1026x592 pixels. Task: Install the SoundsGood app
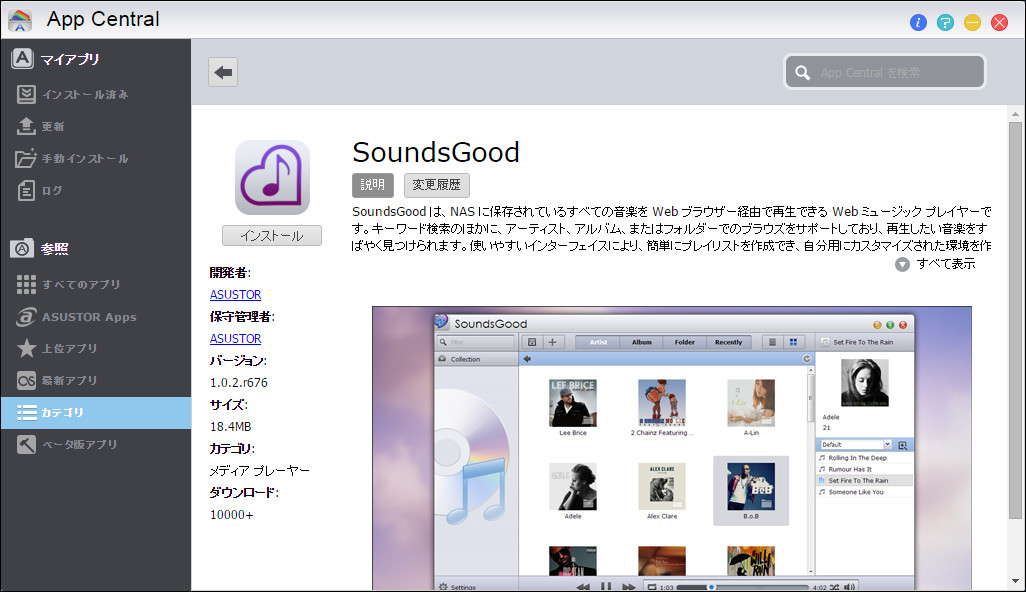(271, 235)
